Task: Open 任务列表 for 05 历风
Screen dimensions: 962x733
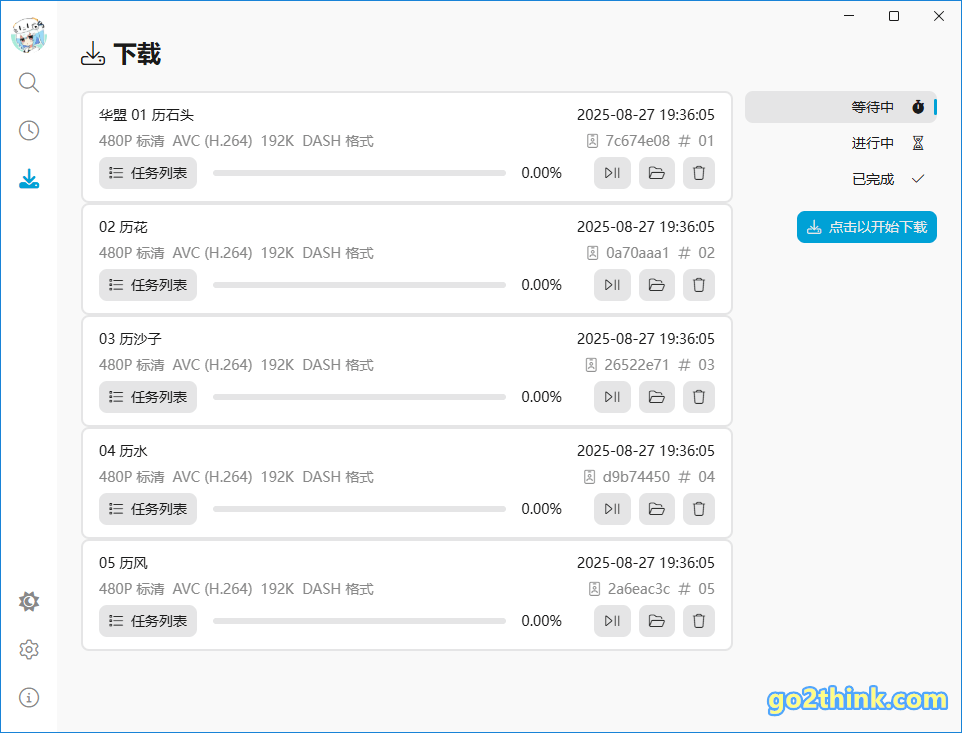Action: pyautogui.click(x=148, y=621)
